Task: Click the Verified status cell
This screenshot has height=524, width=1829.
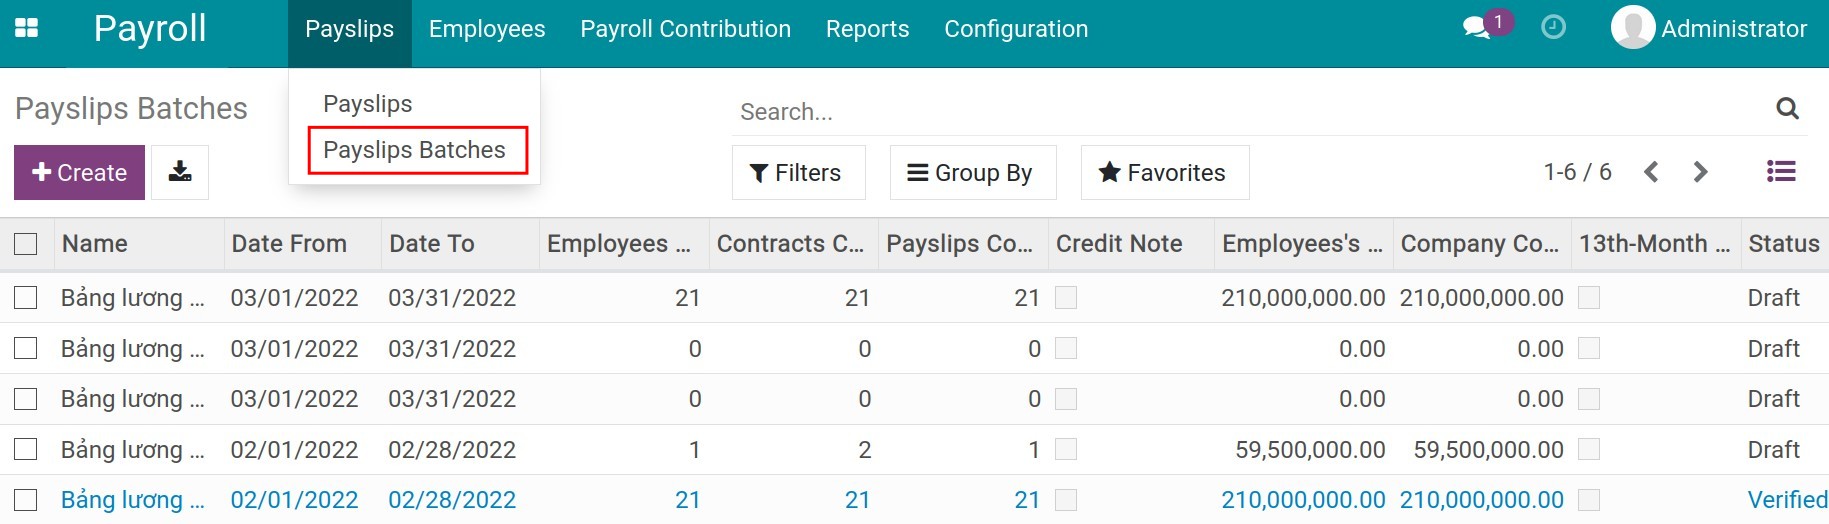Action: pos(1787,500)
